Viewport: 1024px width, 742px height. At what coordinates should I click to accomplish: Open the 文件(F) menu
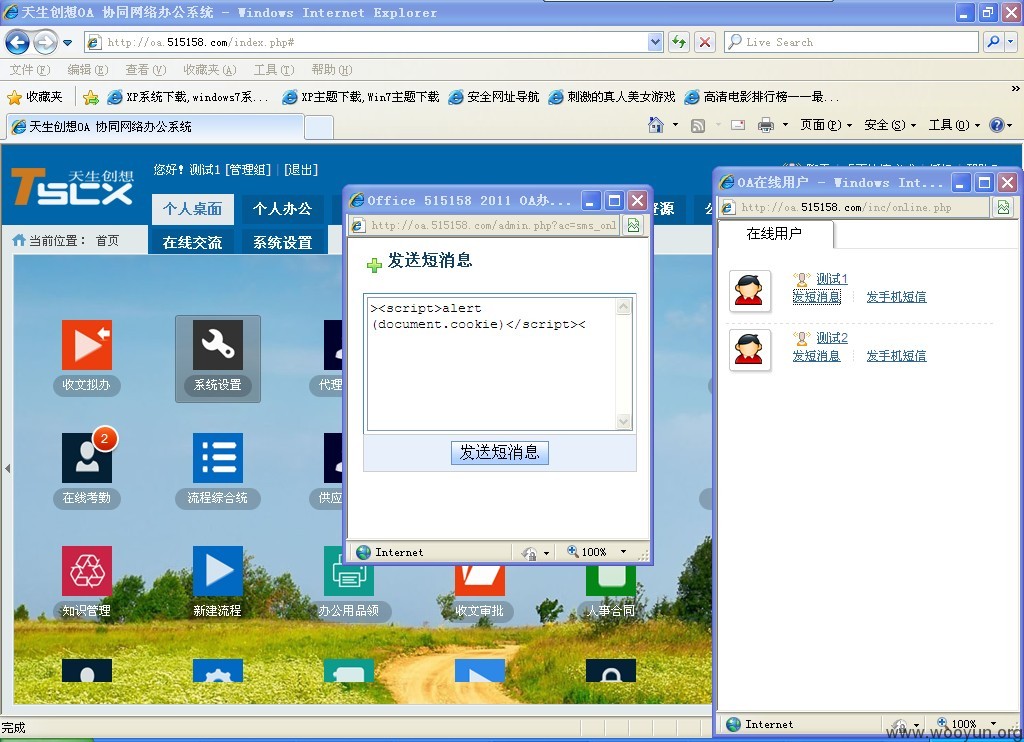coord(29,70)
